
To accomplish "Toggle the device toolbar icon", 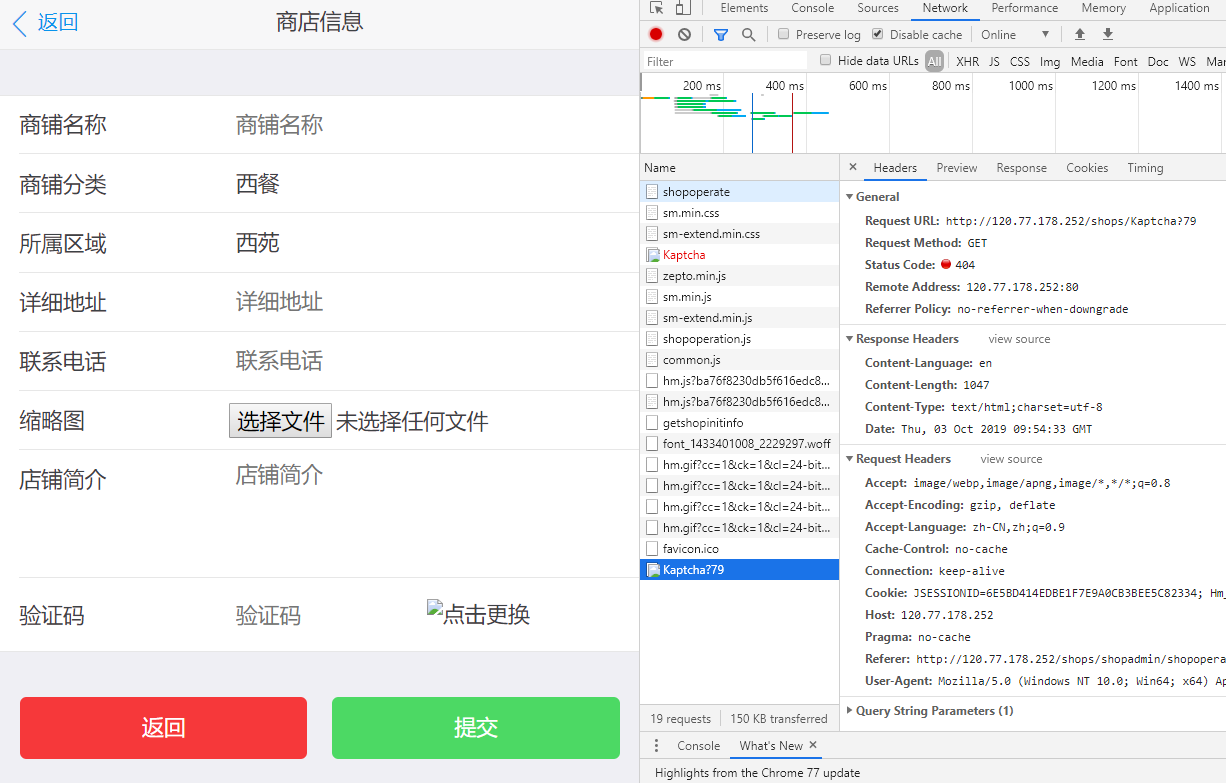I will pos(684,8).
